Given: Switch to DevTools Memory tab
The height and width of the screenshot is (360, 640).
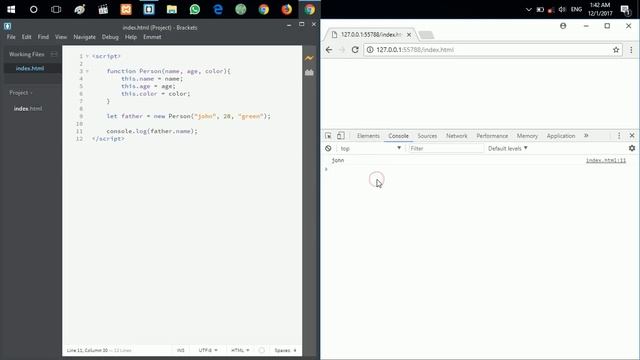Looking at the screenshot, I should [x=527, y=136].
